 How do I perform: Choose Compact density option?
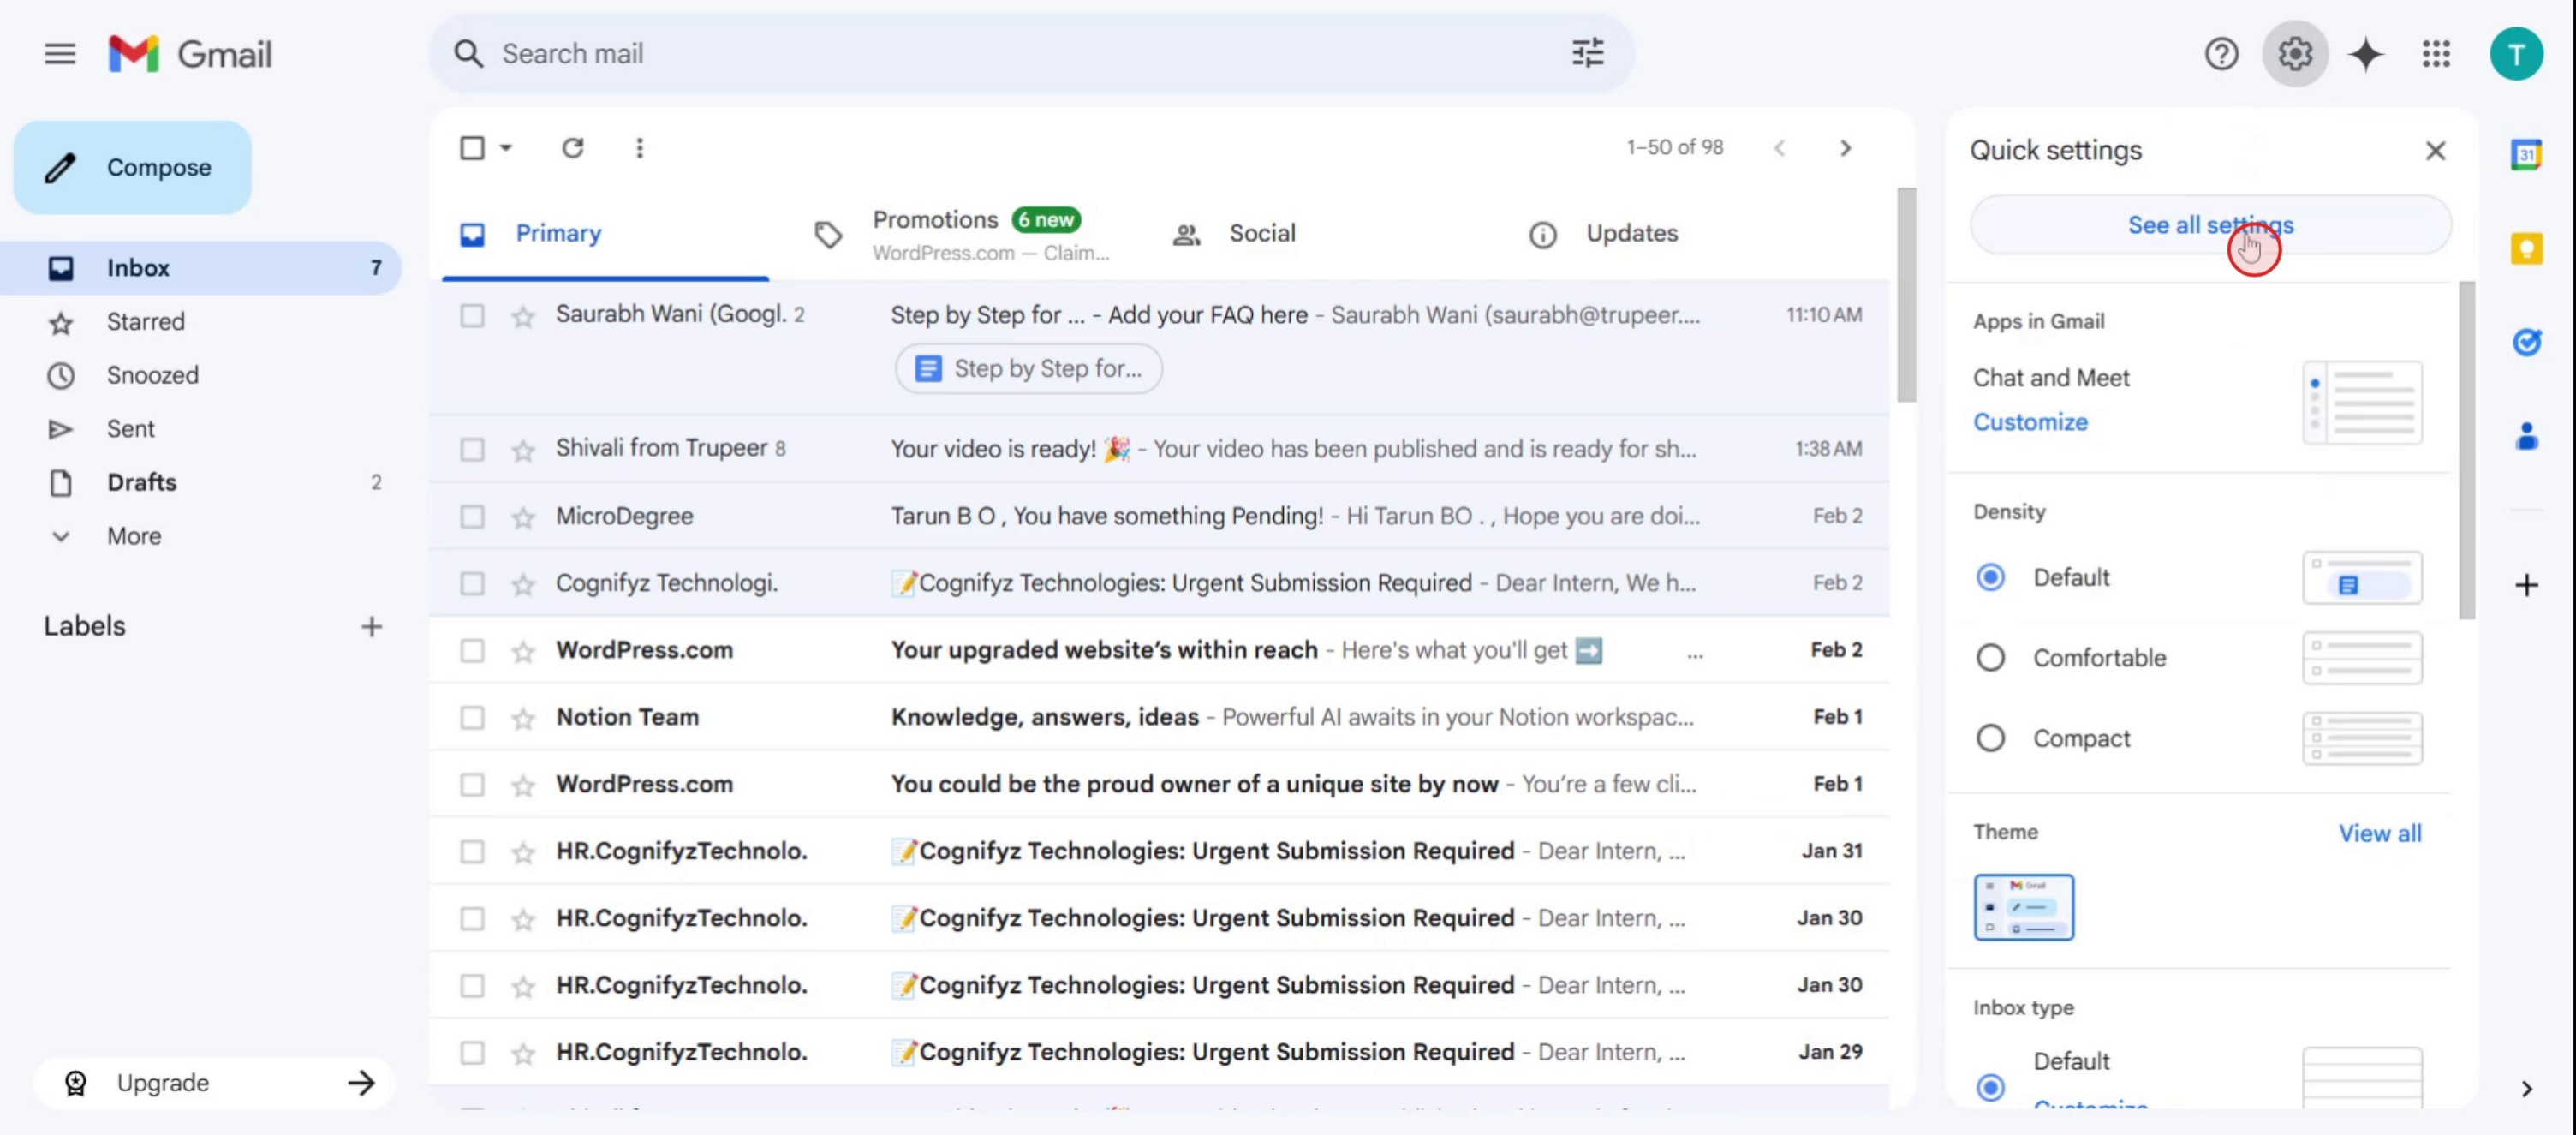1990,738
